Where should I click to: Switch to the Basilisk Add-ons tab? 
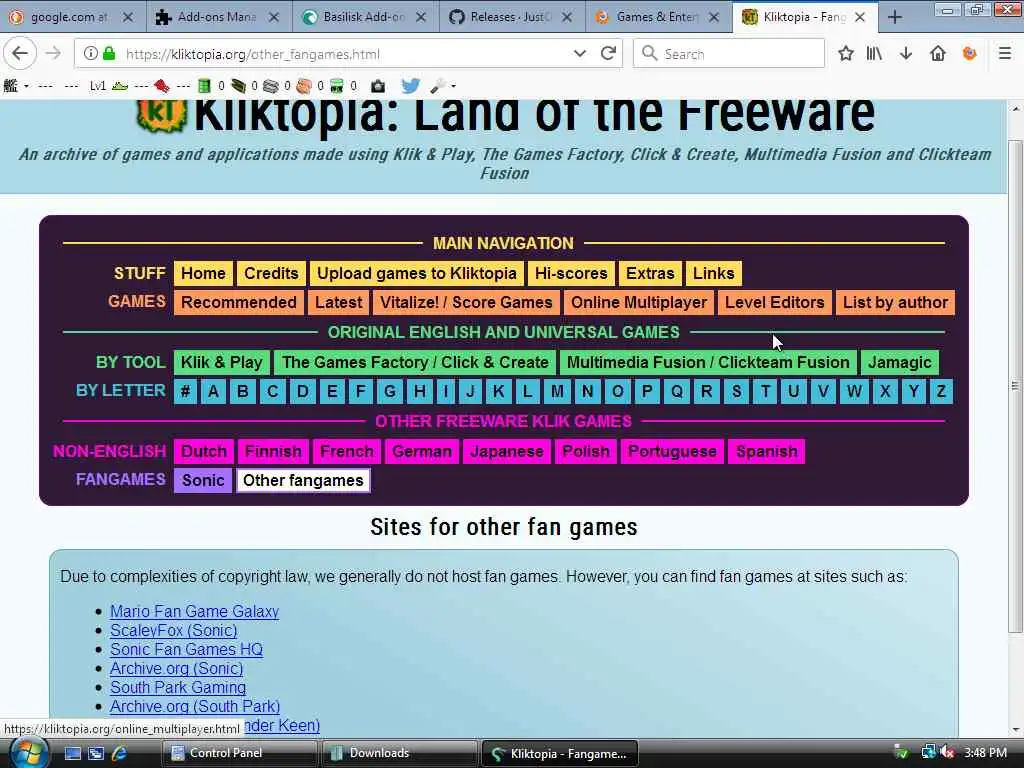coord(364,17)
